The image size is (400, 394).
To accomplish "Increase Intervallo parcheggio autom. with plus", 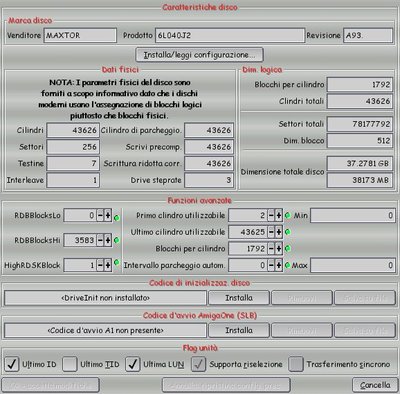I will pos(279,265).
